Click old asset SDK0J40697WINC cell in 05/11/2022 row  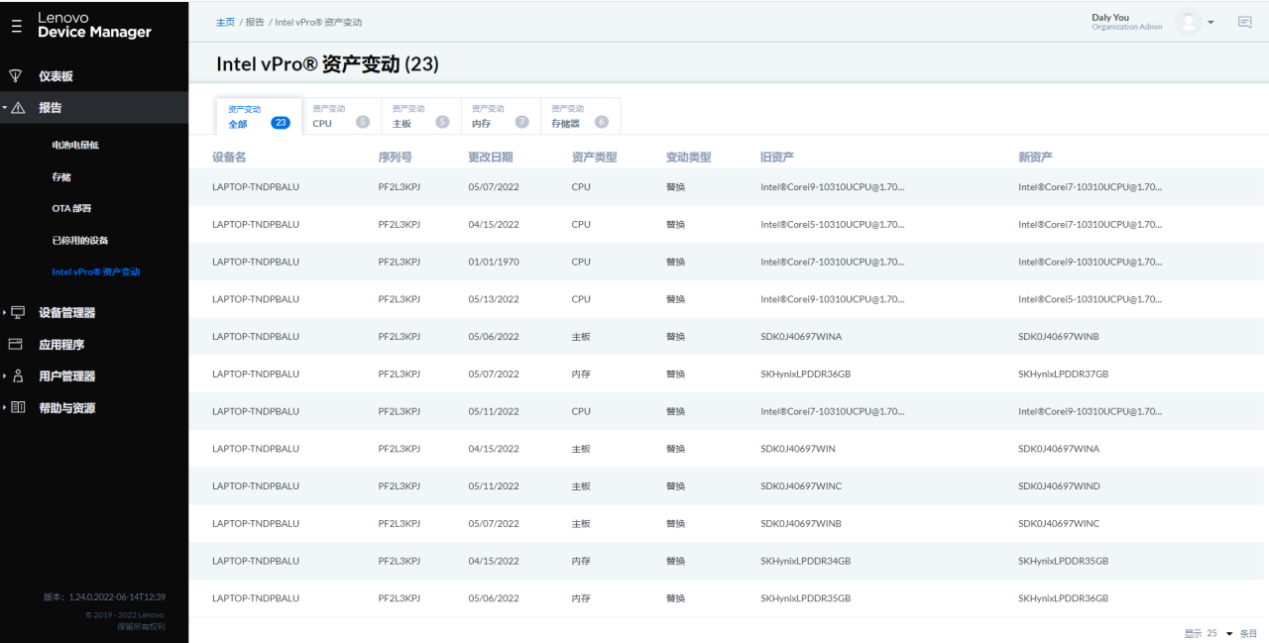(x=801, y=486)
